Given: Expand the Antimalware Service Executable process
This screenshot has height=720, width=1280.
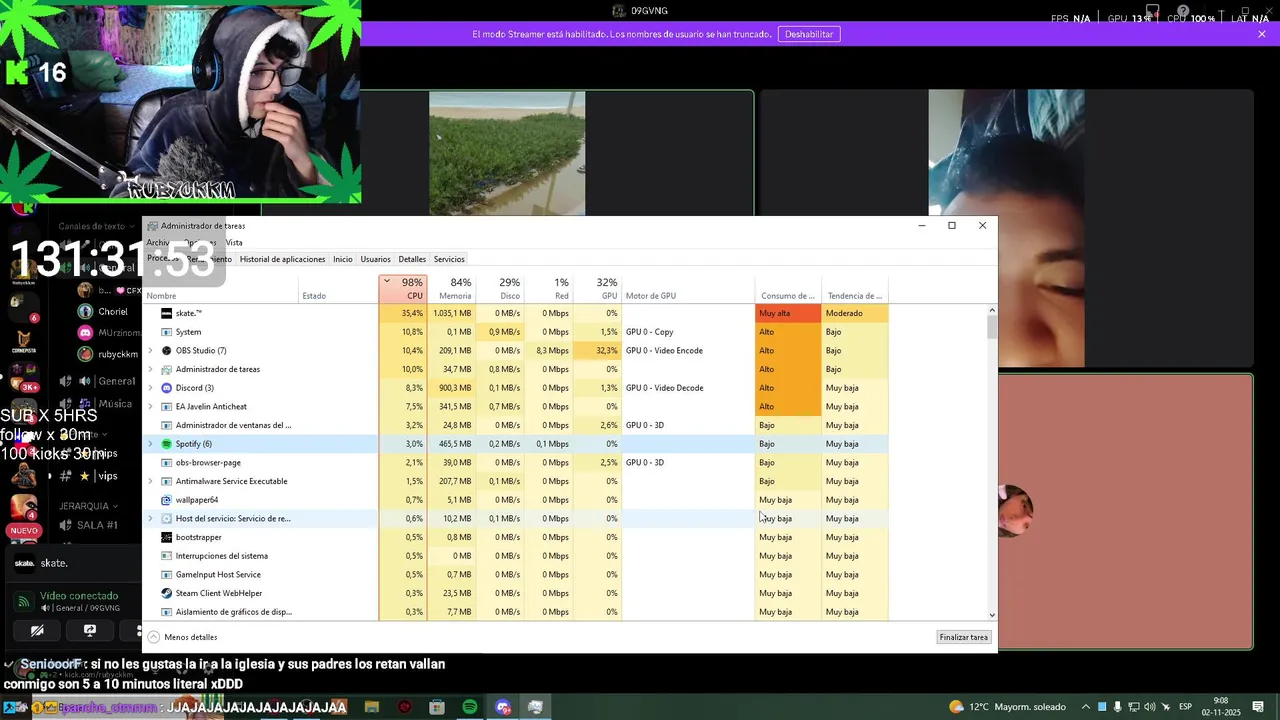Looking at the screenshot, I should 150,481.
